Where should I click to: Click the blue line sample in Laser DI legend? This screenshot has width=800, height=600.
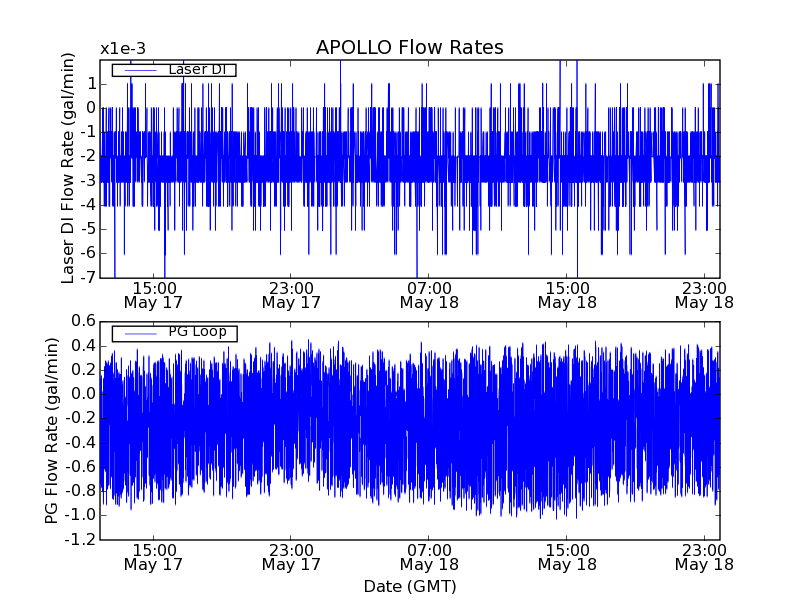[x=139, y=70]
